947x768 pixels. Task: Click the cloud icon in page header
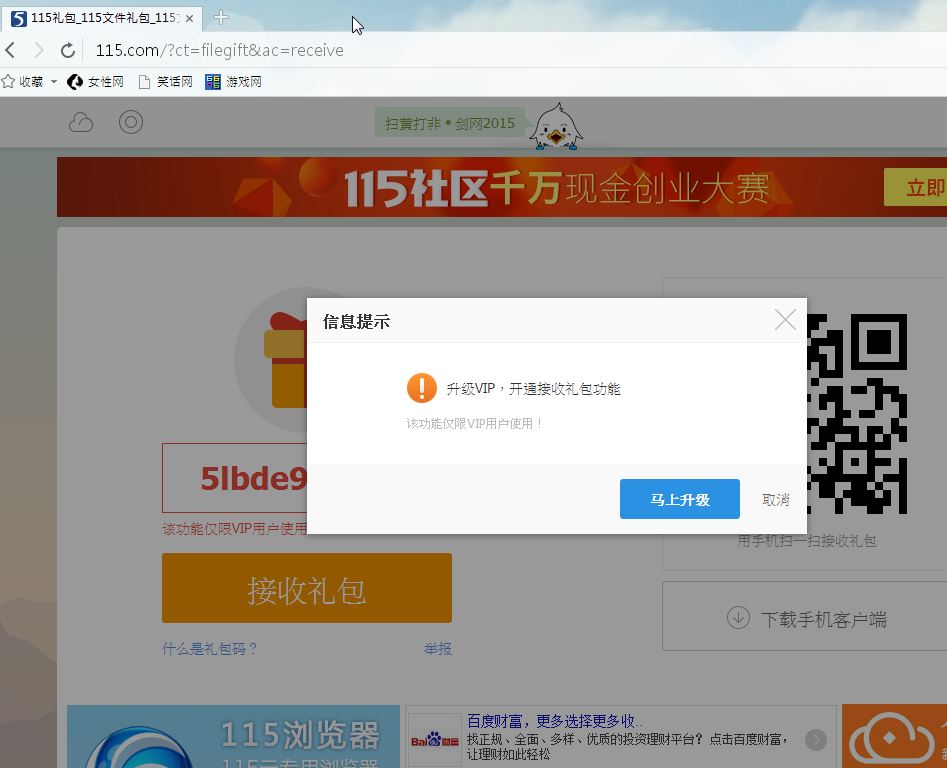[x=81, y=123]
